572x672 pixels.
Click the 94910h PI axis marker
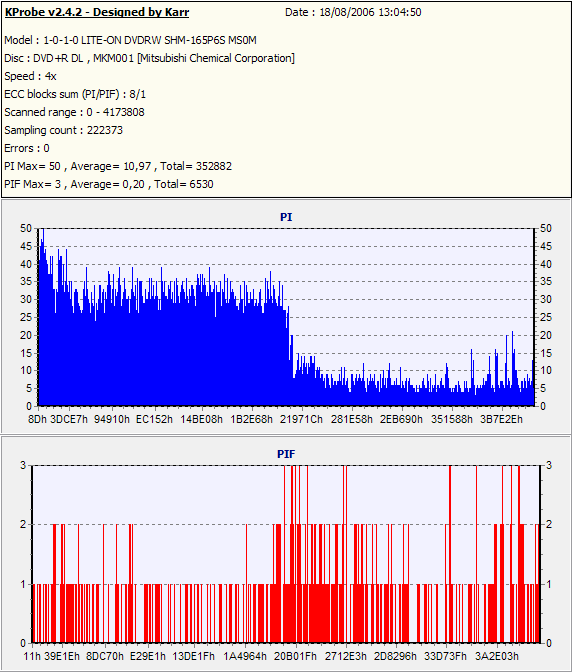112,419
